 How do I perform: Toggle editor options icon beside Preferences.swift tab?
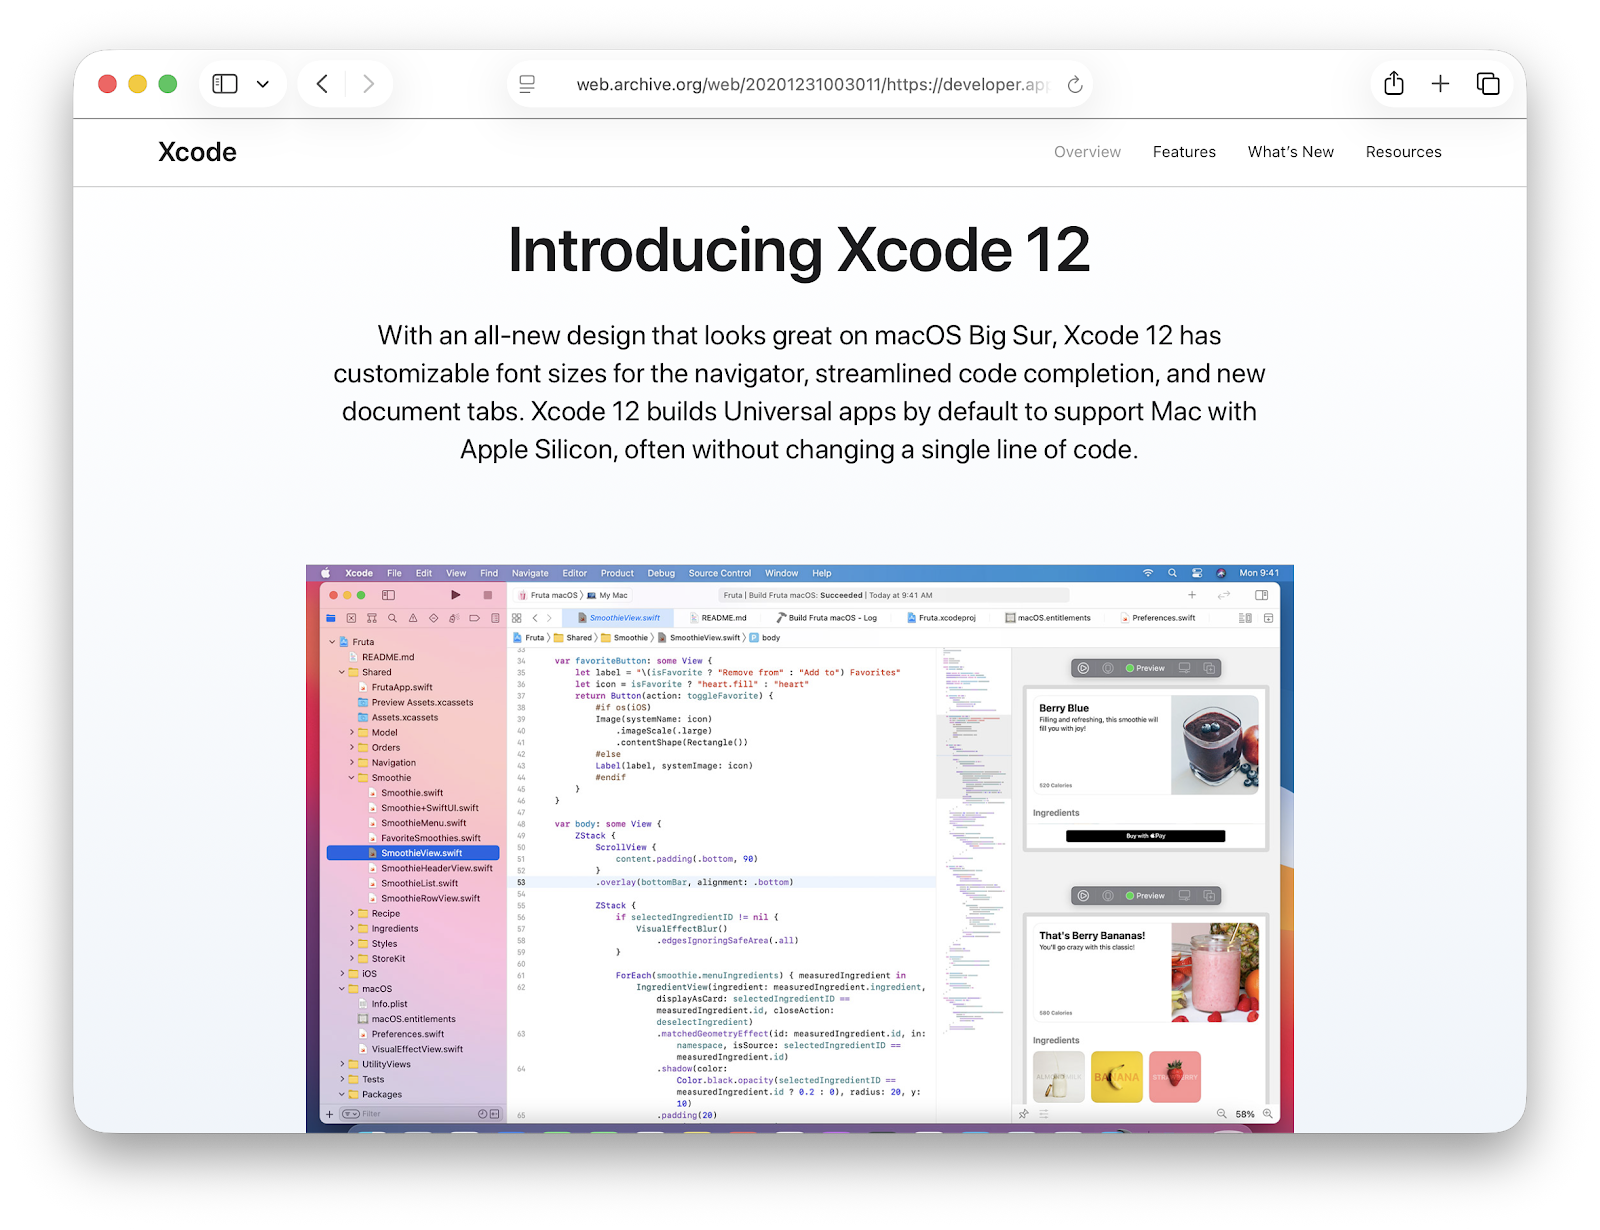pyautogui.click(x=1245, y=618)
